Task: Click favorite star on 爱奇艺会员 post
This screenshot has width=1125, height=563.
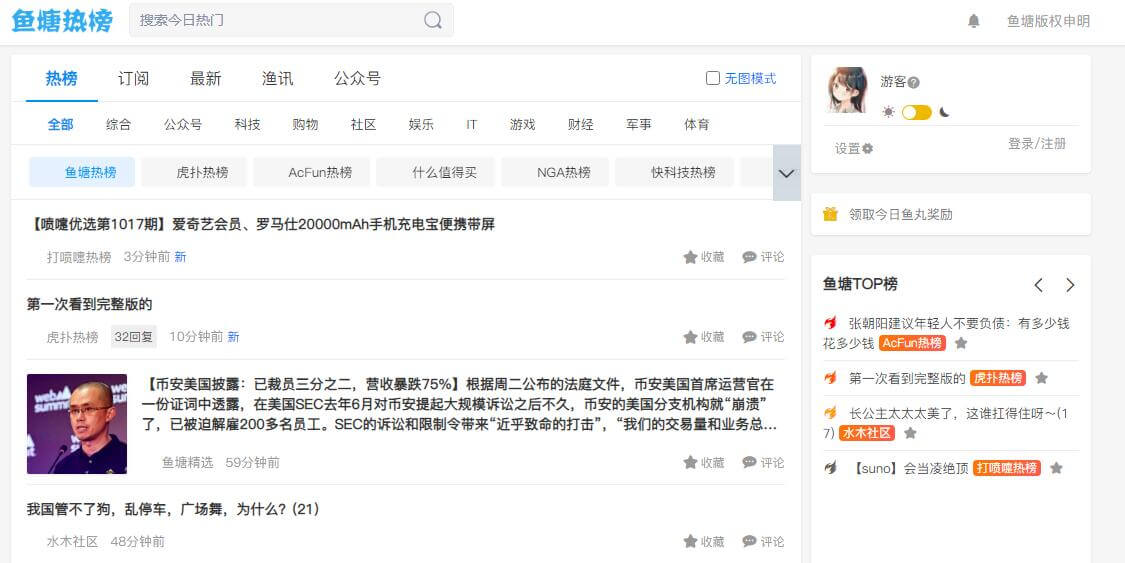Action: pyautogui.click(x=690, y=257)
